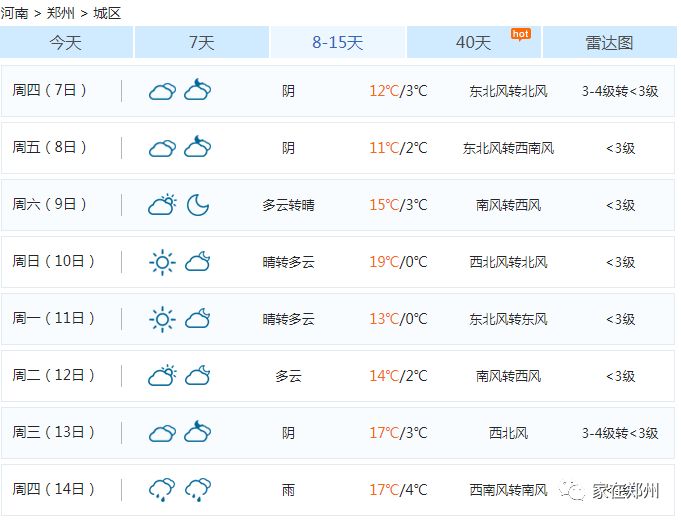Viewport: 681px width, 520px height.
Task: Select the 周一（11日）date label
Action: (53, 318)
